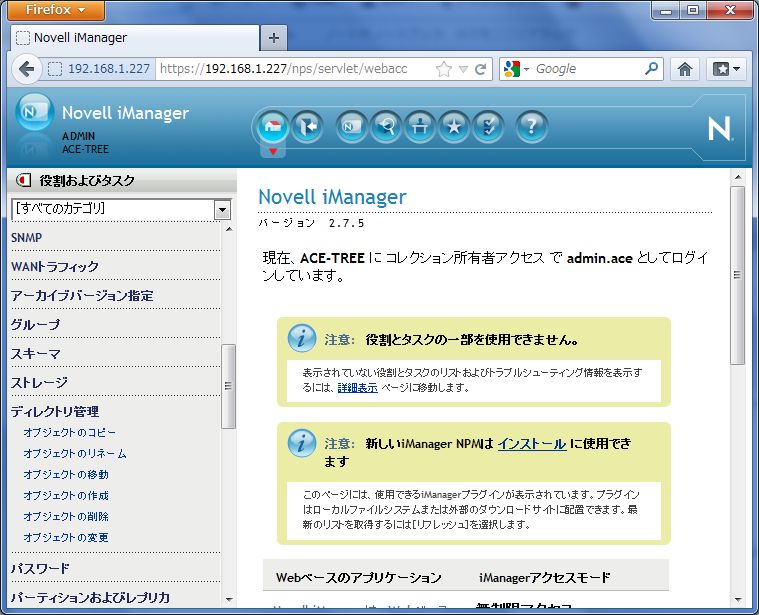Bookmark this page with the star icon

click(x=443, y=69)
